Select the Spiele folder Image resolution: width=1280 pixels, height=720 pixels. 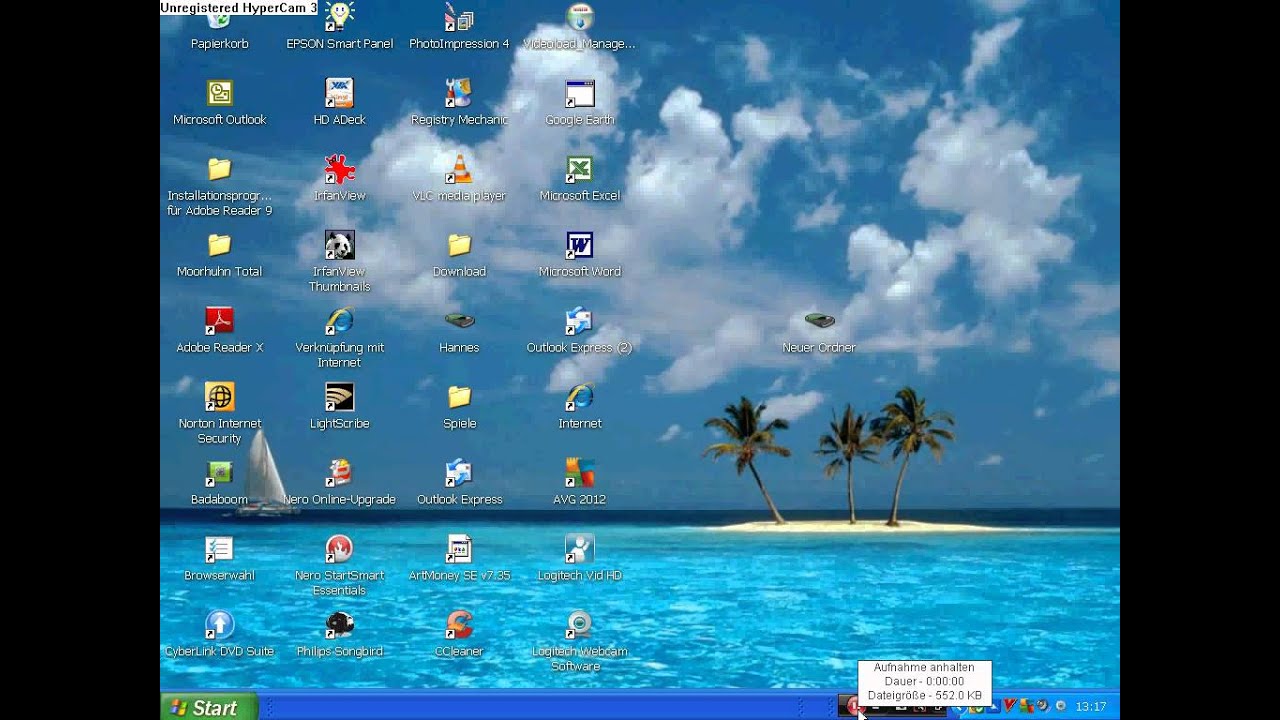click(x=459, y=397)
